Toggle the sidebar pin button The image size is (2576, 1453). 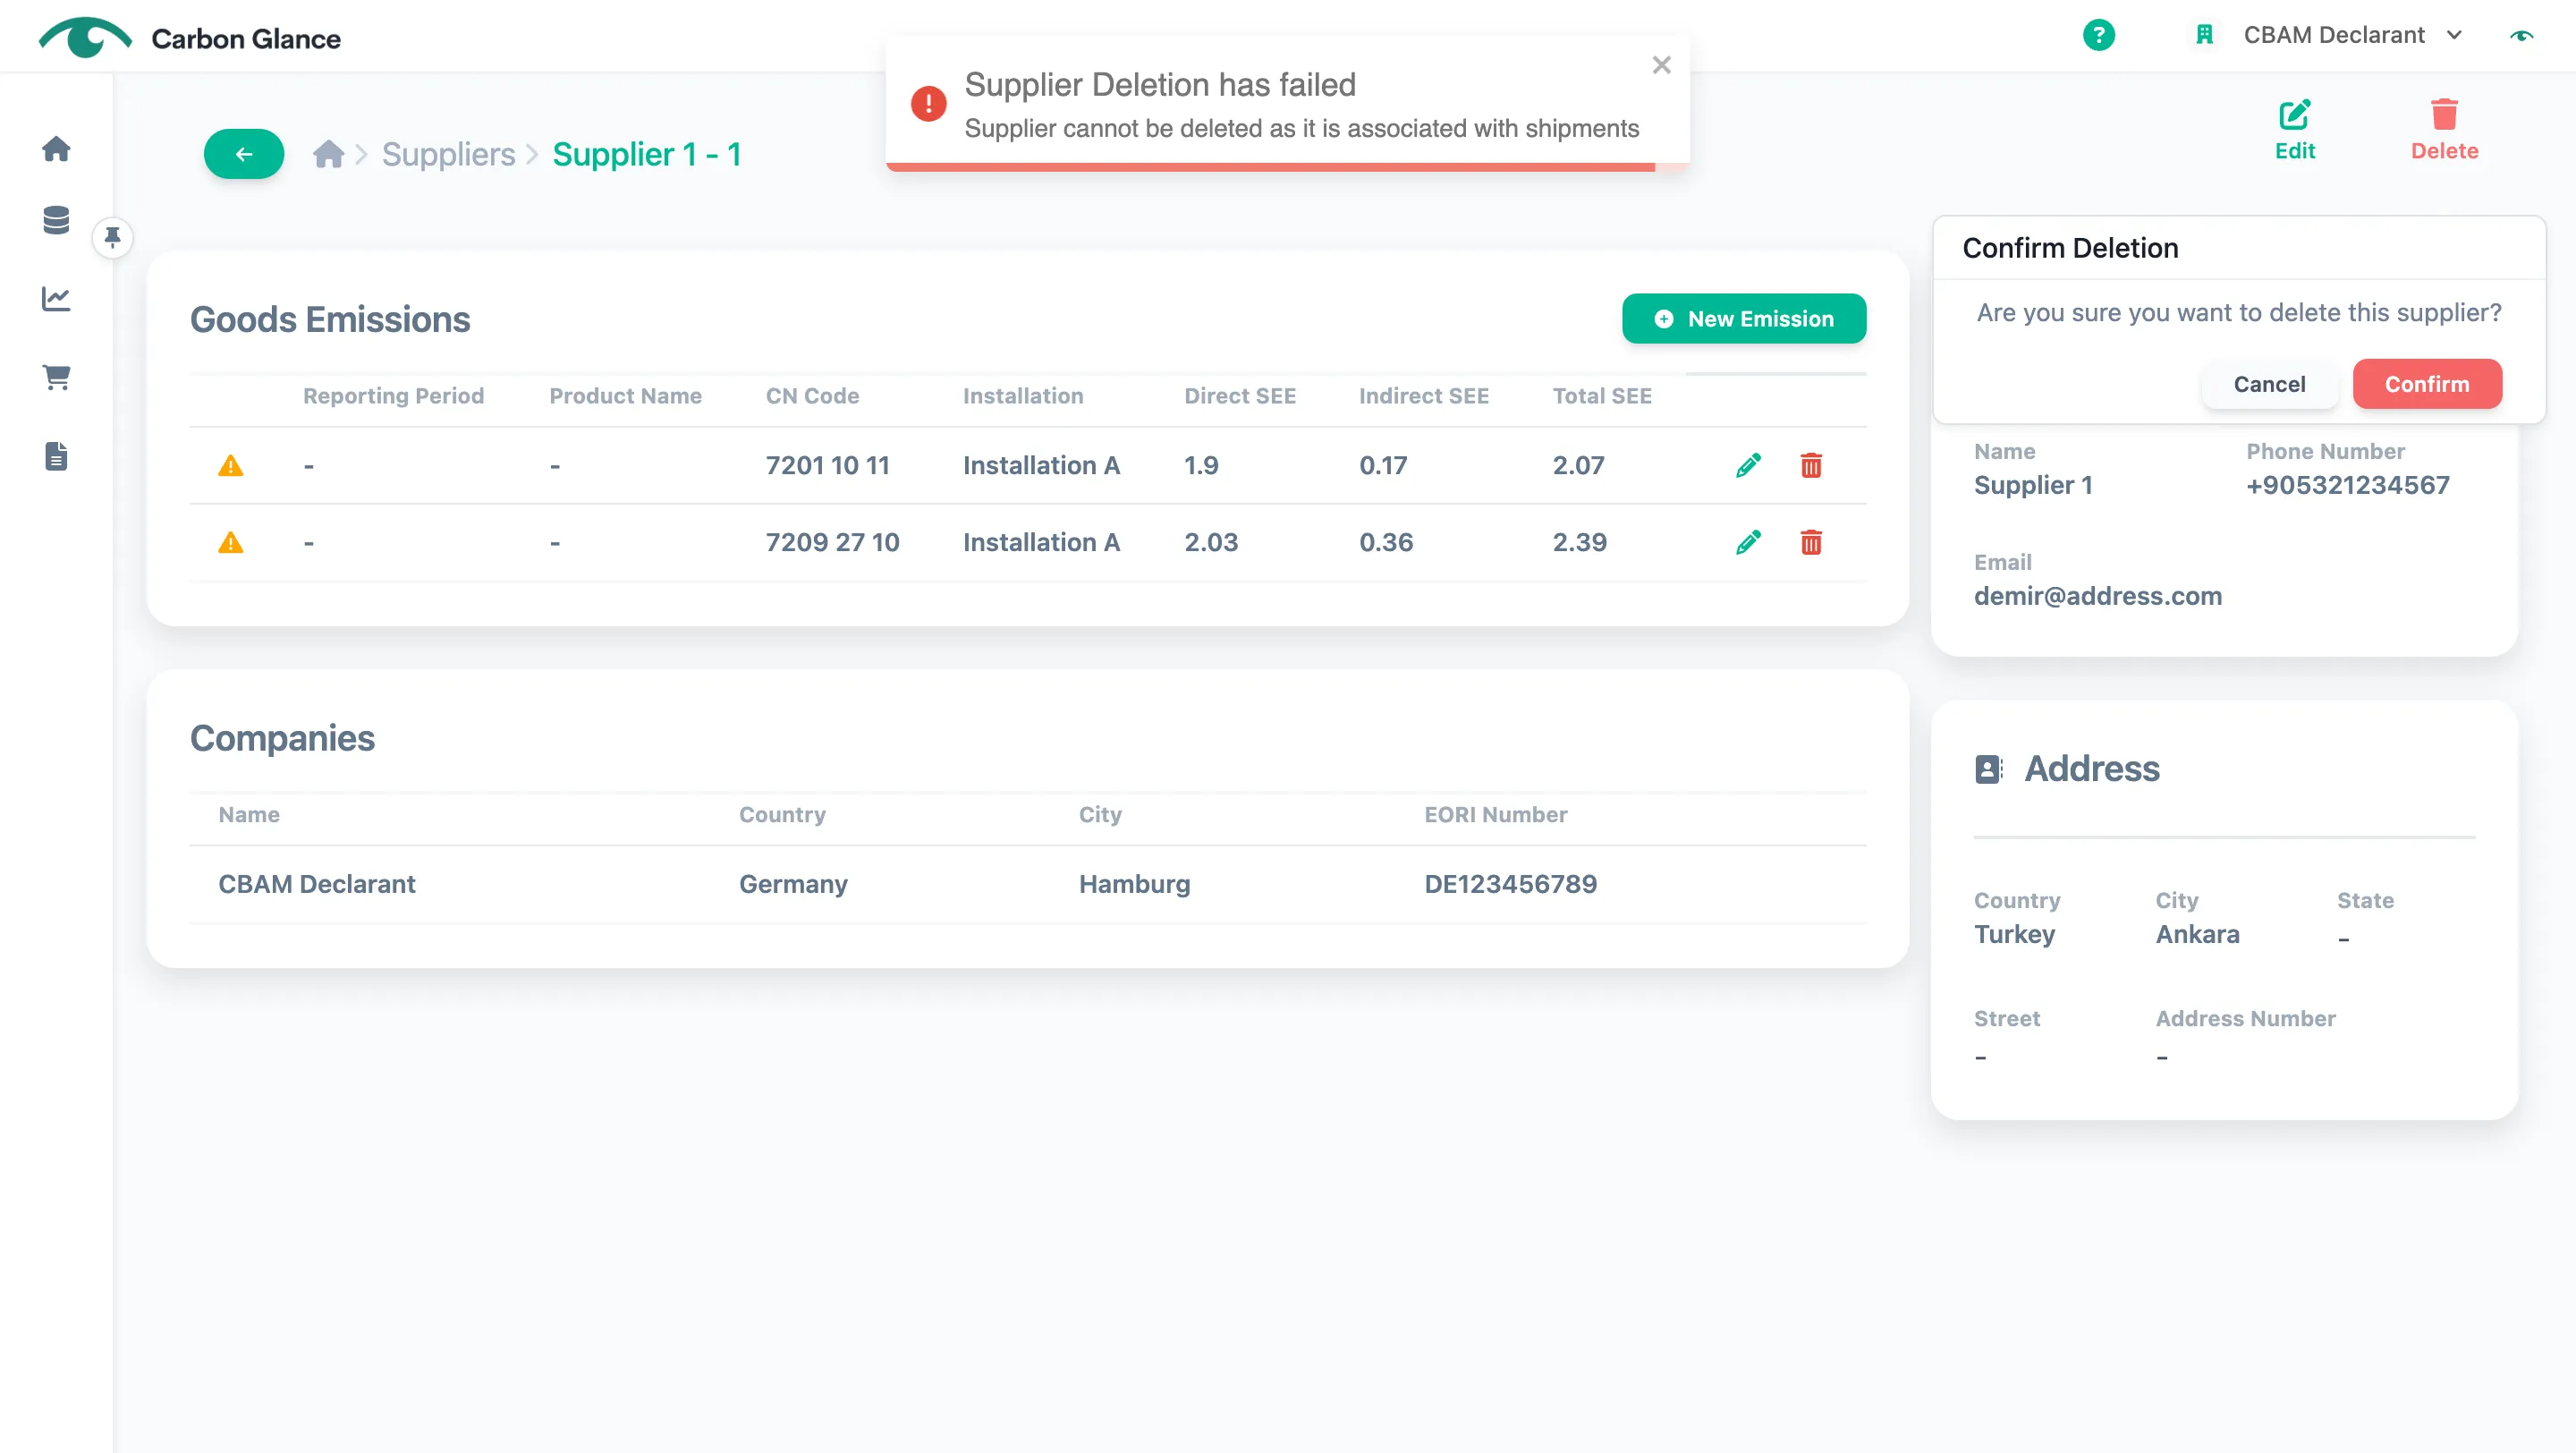click(x=113, y=237)
